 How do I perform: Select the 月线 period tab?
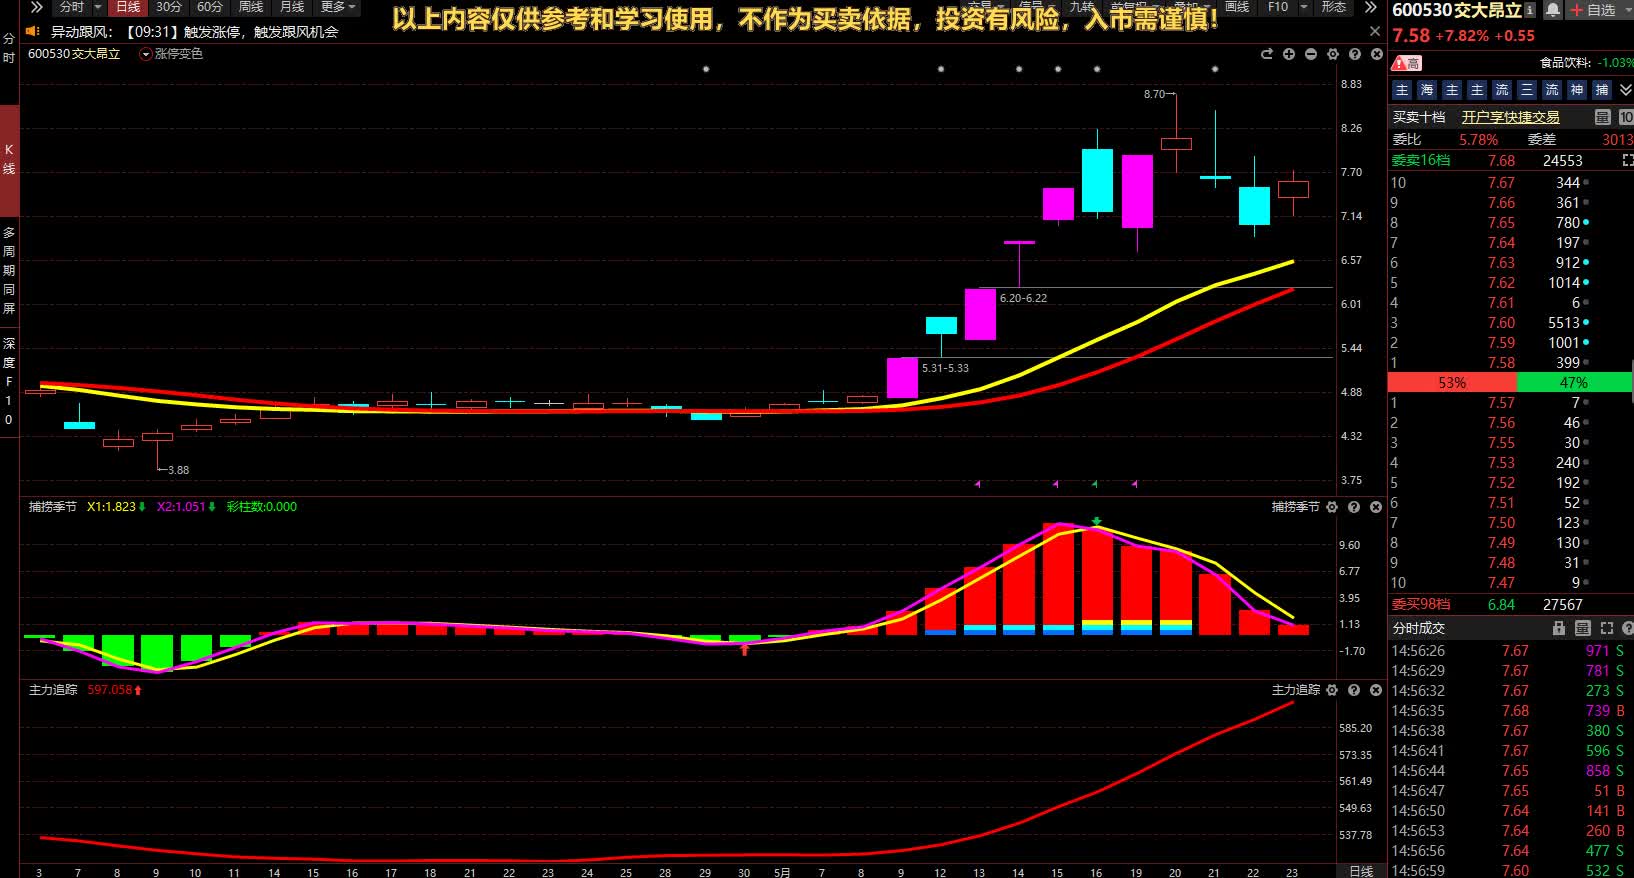[x=292, y=7]
